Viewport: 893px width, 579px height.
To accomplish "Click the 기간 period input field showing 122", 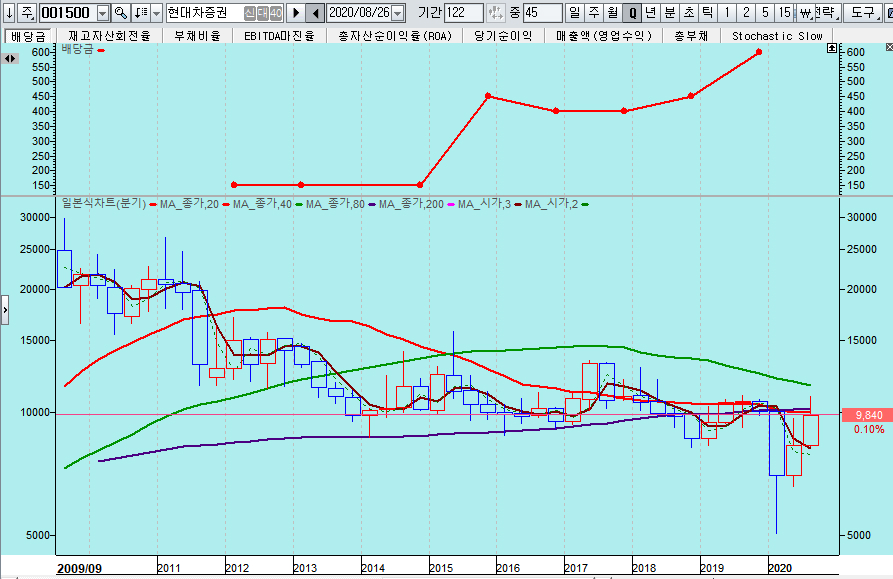I will (463, 13).
